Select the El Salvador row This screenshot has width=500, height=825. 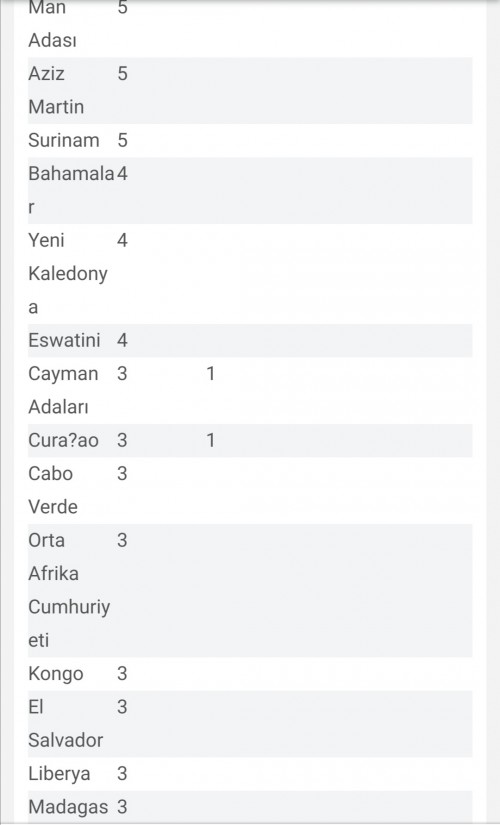[x=250, y=724]
